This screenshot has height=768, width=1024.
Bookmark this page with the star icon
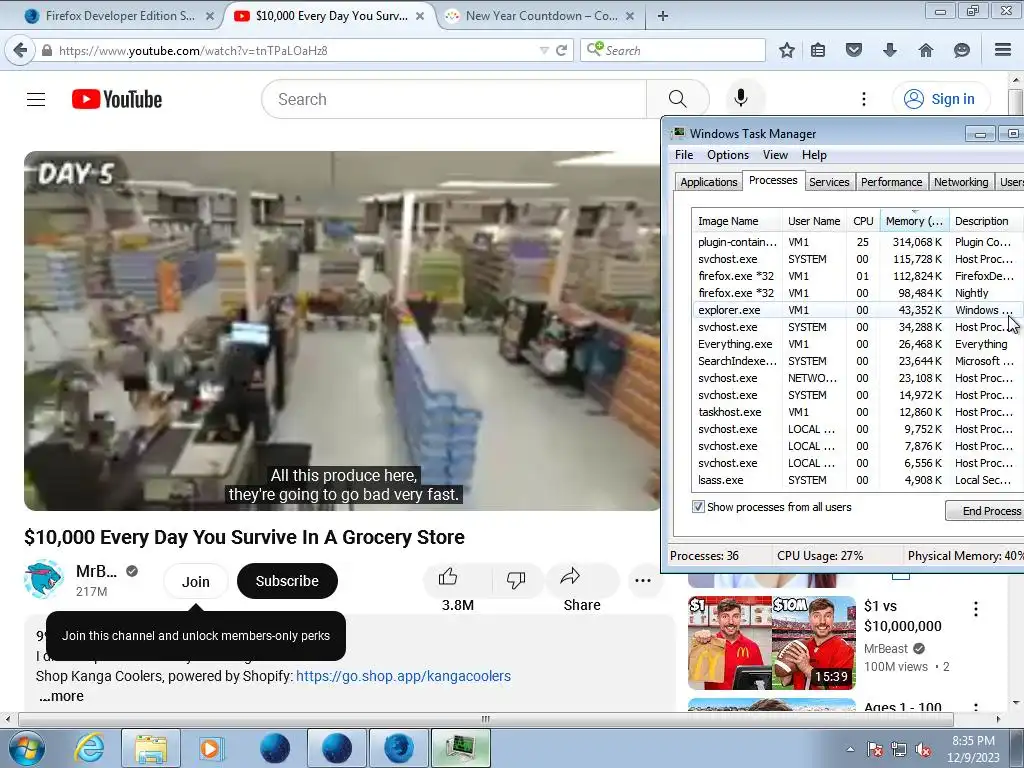click(787, 50)
